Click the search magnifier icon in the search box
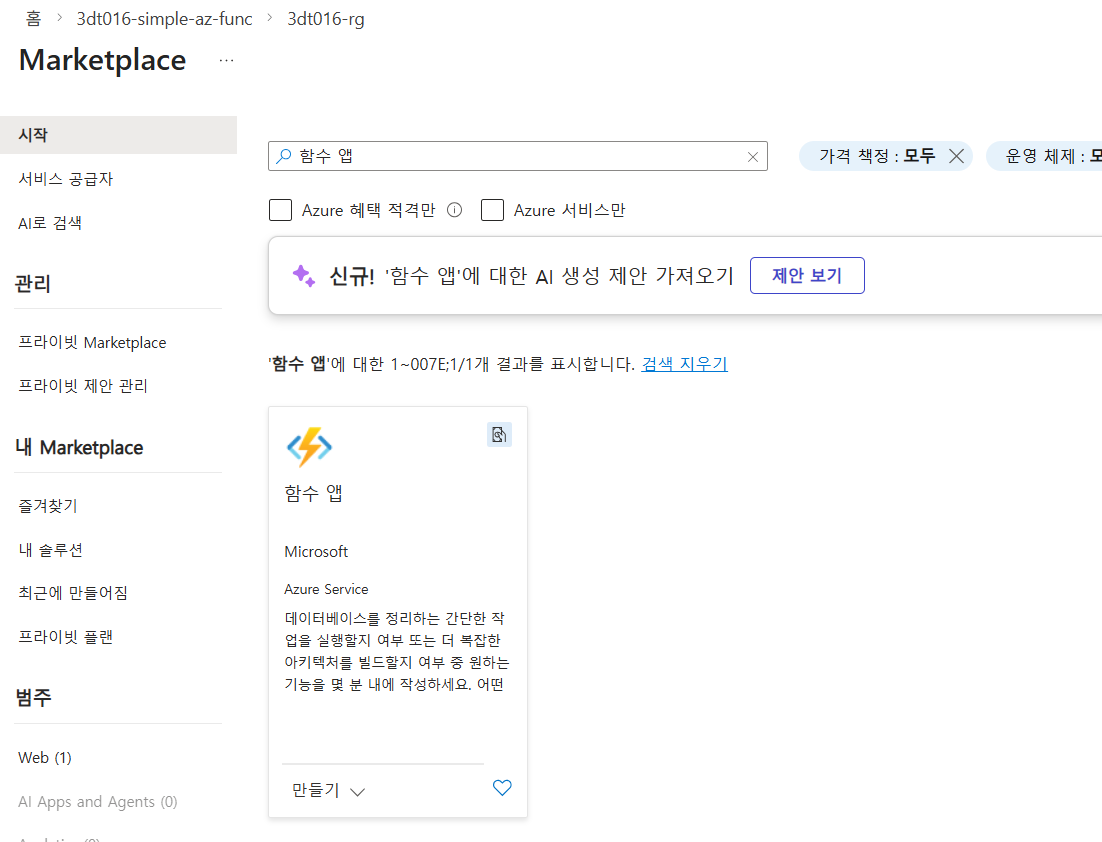Viewport: 1102px width, 842px height. (284, 156)
